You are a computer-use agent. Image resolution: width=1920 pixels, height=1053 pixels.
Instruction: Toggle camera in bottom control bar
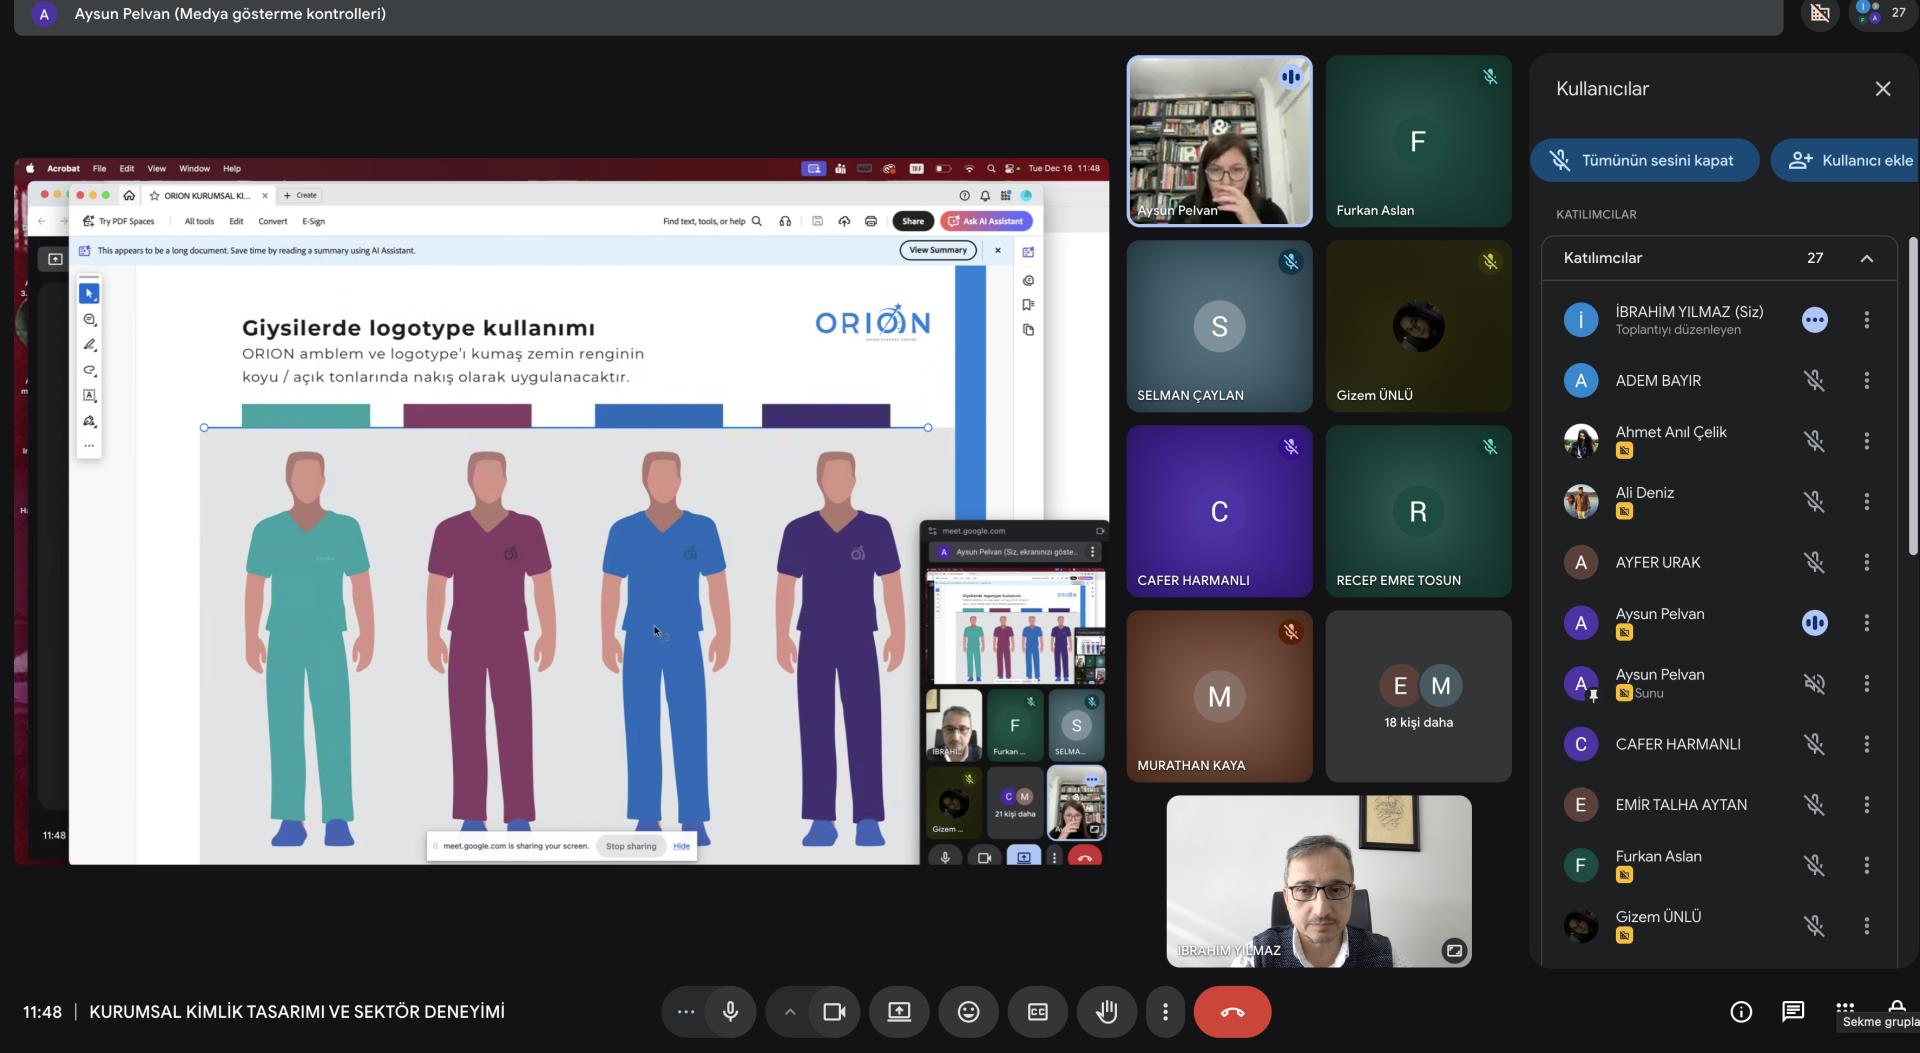point(834,1012)
